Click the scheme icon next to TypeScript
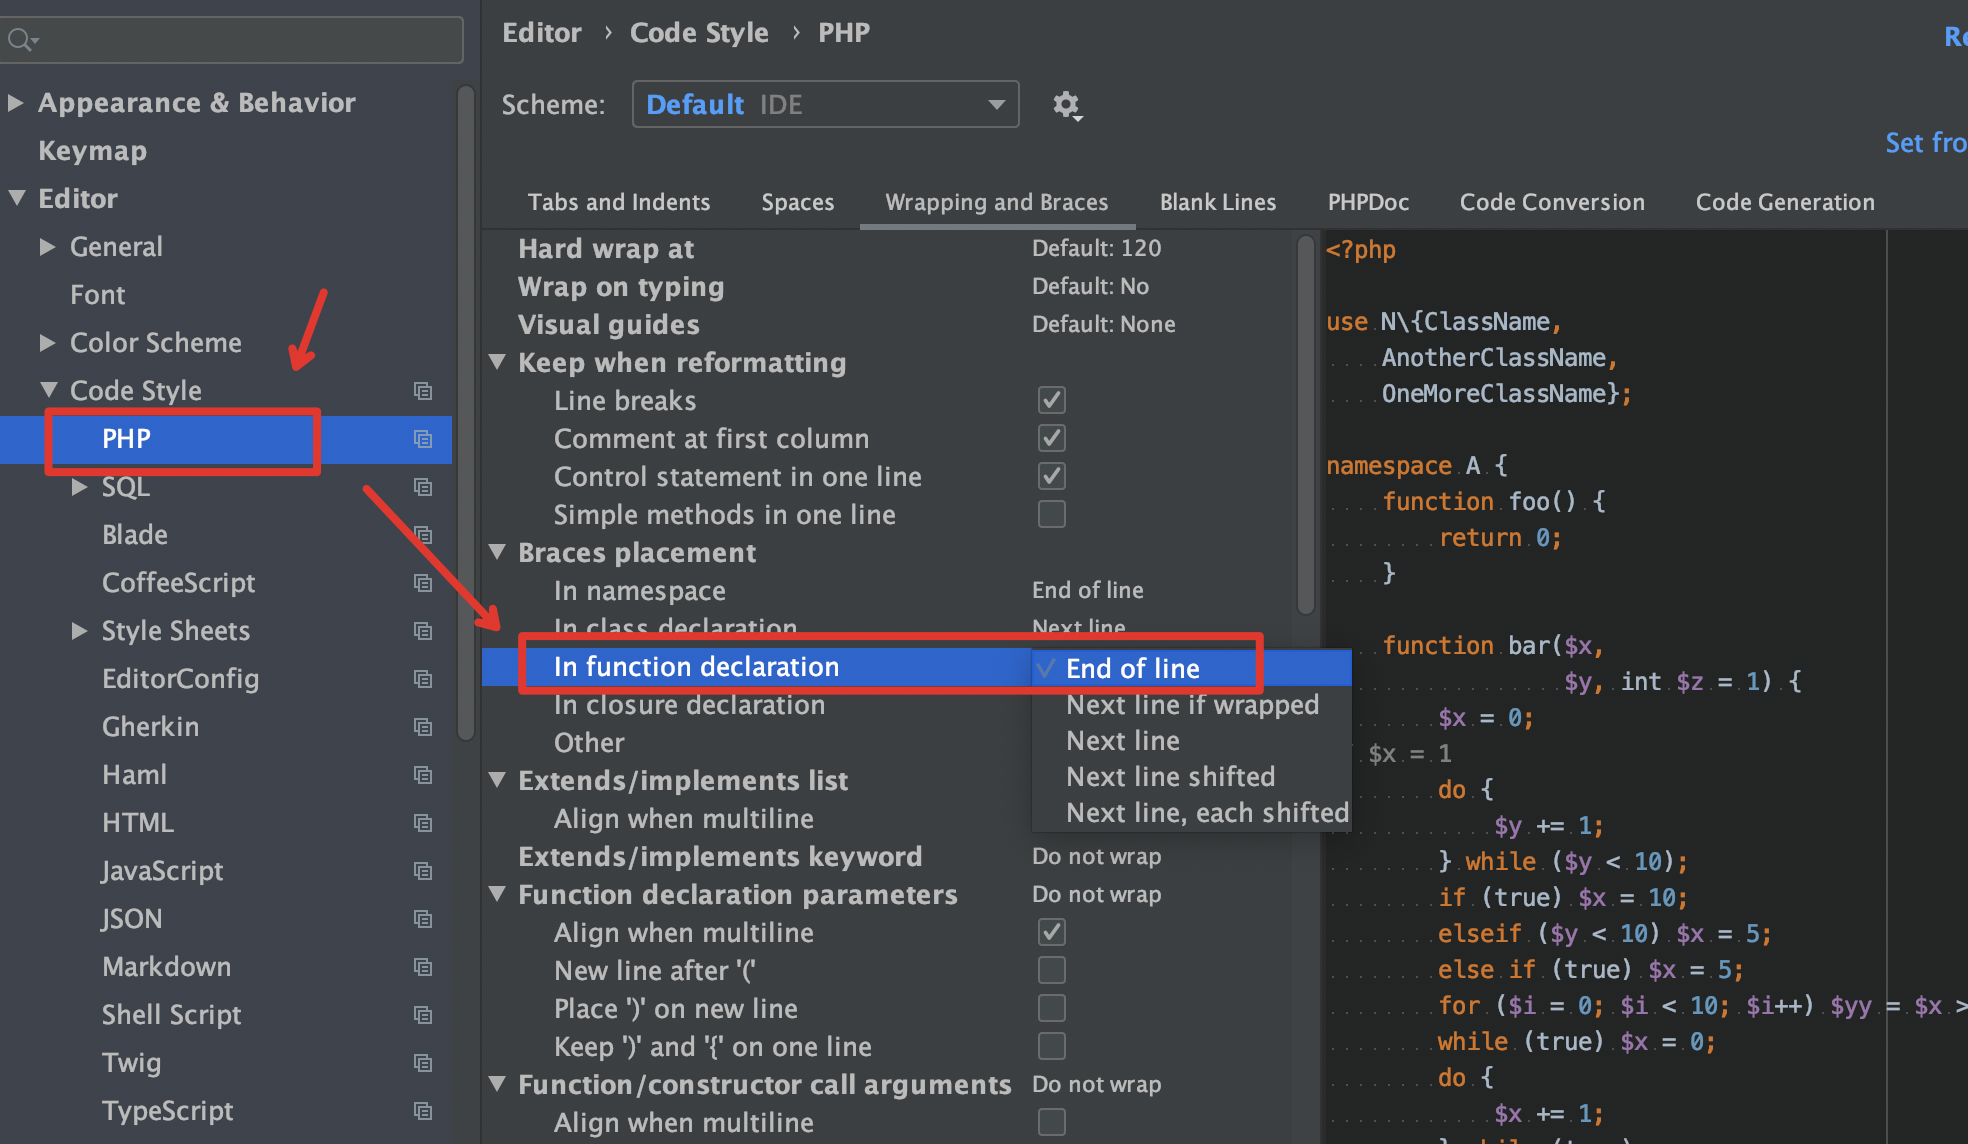This screenshot has width=1968, height=1144. click(423, 1111)
